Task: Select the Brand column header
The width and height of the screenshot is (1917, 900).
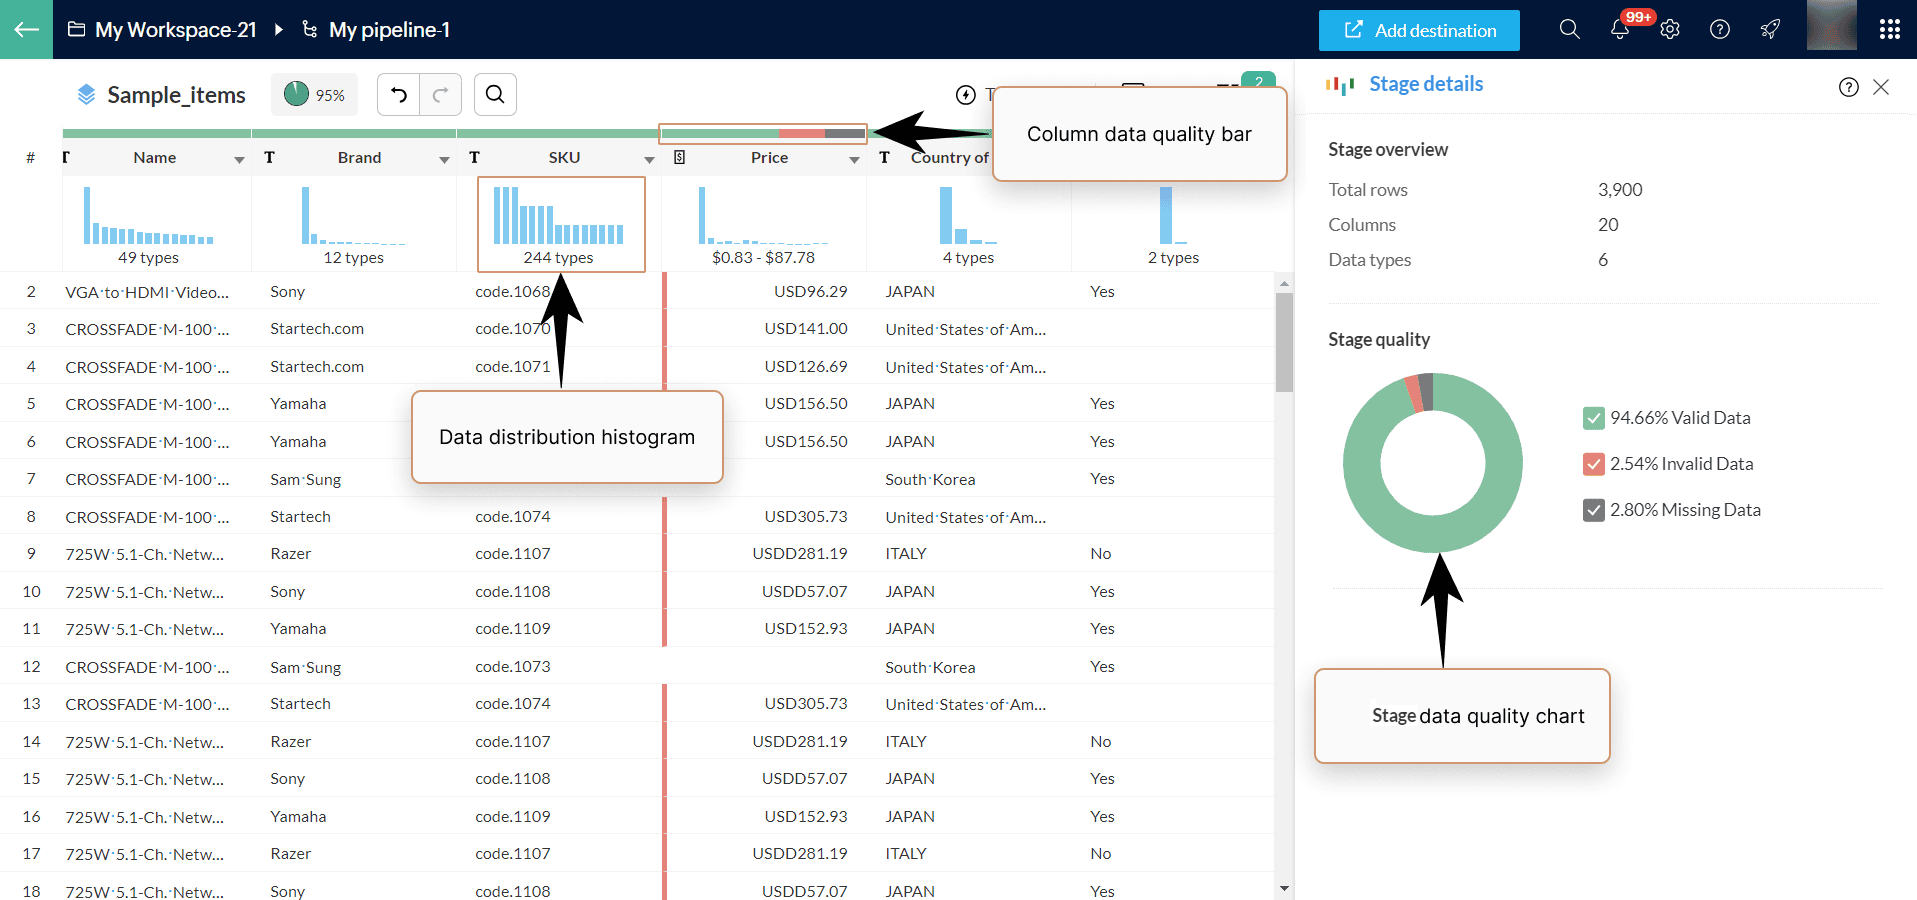Action: (x=359, y=158)
